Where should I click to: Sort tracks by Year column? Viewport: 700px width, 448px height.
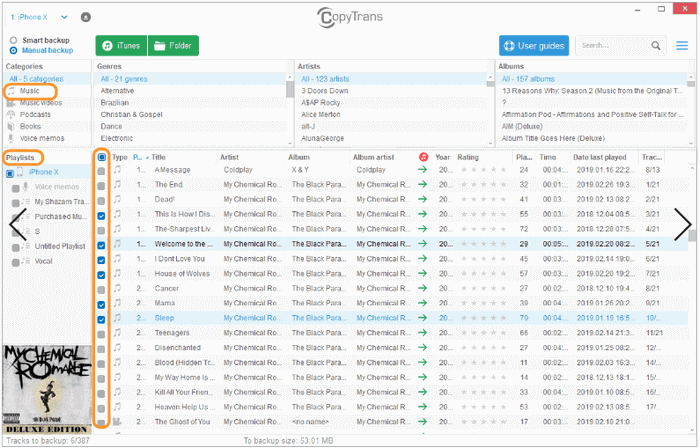pyautogui.click(x=442, y=157)
